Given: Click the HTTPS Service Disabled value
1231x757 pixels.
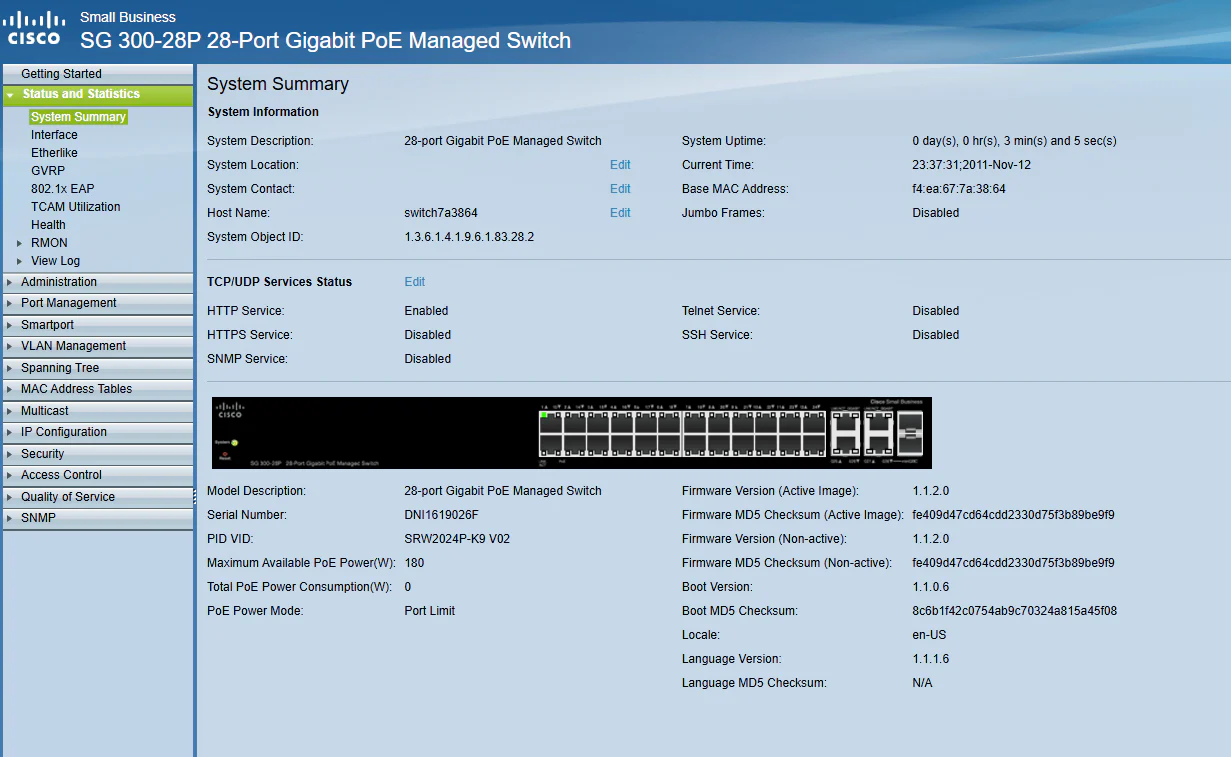Looking at the screenshot, I should tap(427, 335).
